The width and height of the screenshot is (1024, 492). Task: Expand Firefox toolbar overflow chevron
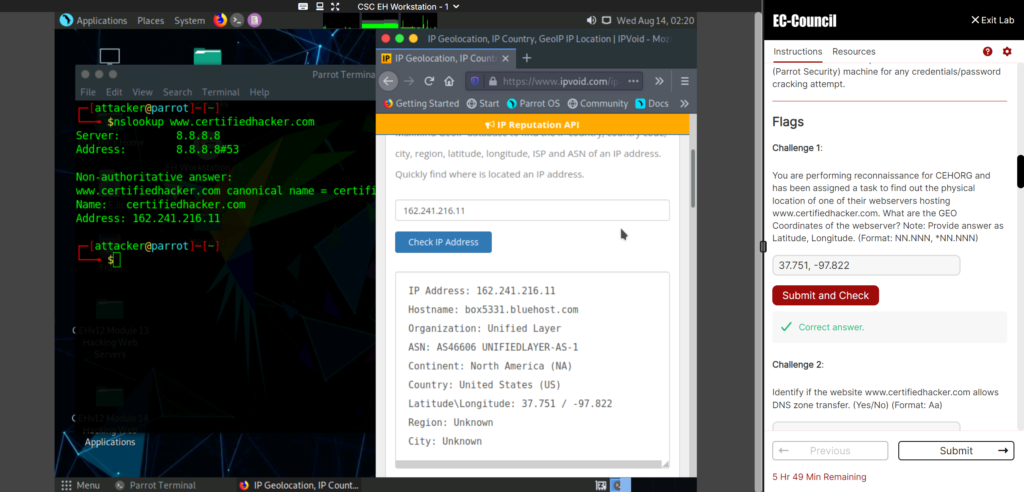tap(660, 81)
